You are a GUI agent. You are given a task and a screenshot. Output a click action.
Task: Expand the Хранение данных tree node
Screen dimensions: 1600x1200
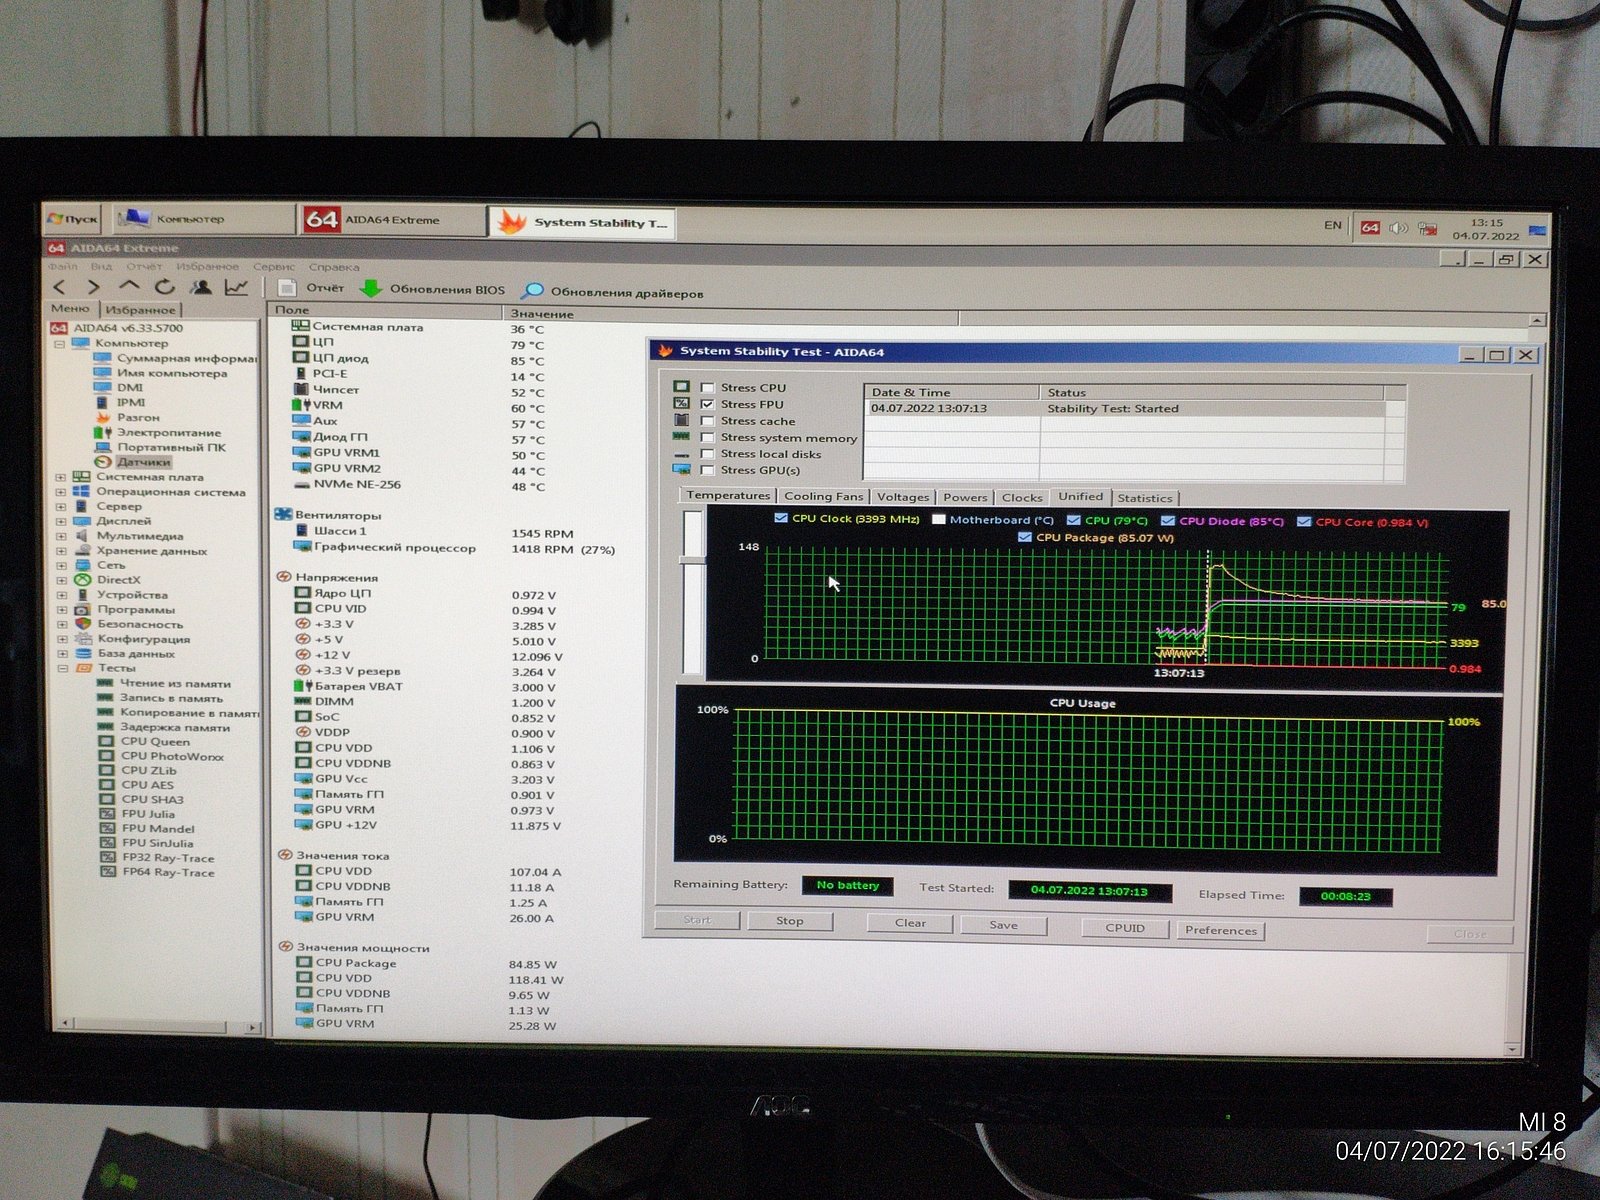[x=61, y=551]
